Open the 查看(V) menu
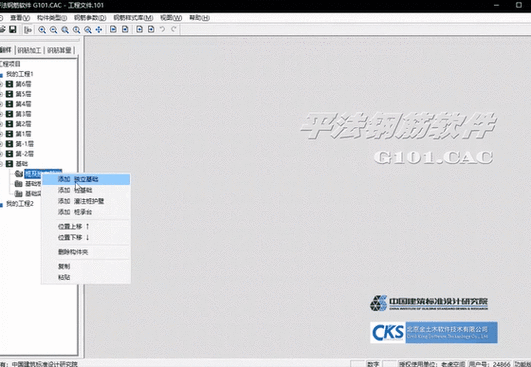 click(20, 18)
